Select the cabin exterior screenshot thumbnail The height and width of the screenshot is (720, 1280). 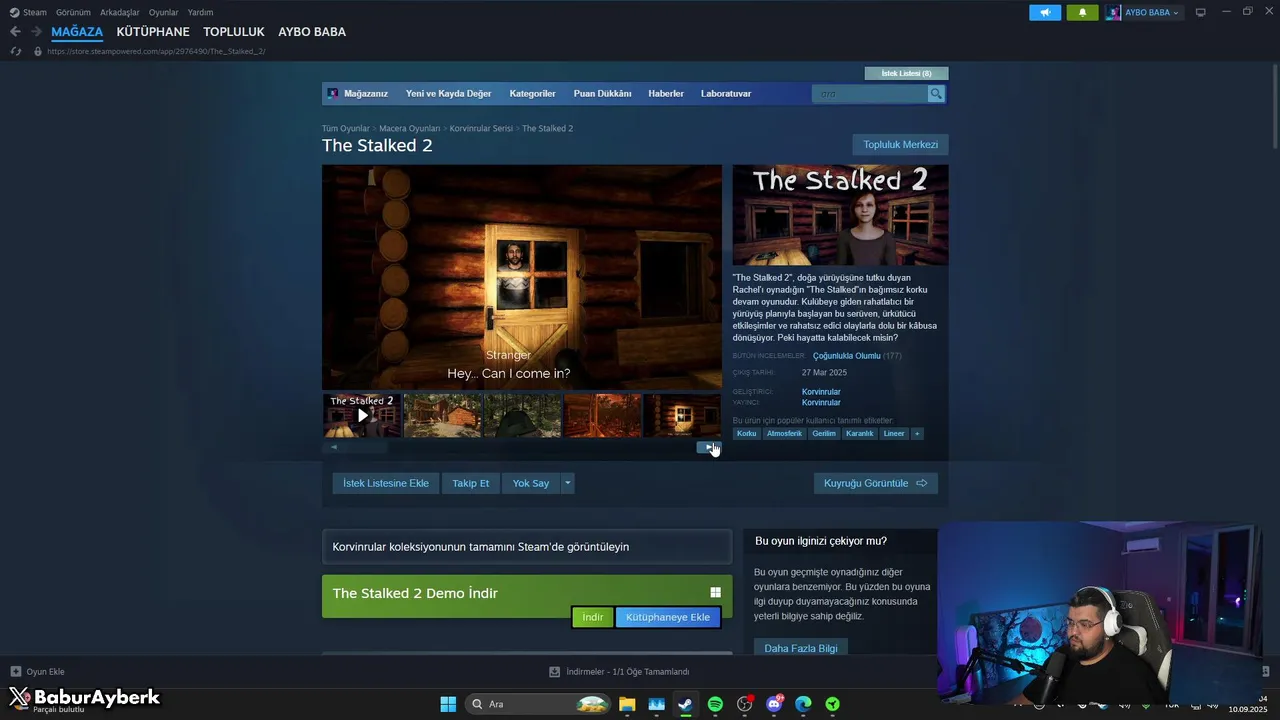[442, 415]
